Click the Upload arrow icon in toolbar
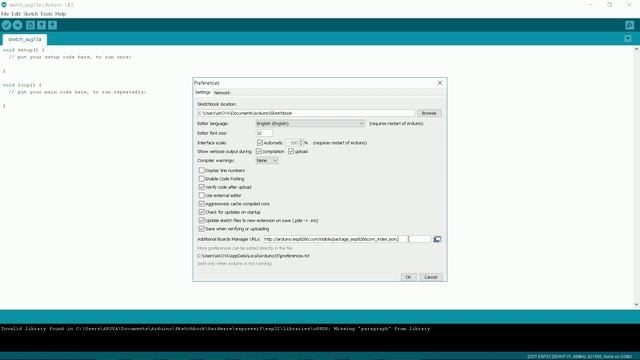Viewport: 640px width, 360px height. (18, 25)
